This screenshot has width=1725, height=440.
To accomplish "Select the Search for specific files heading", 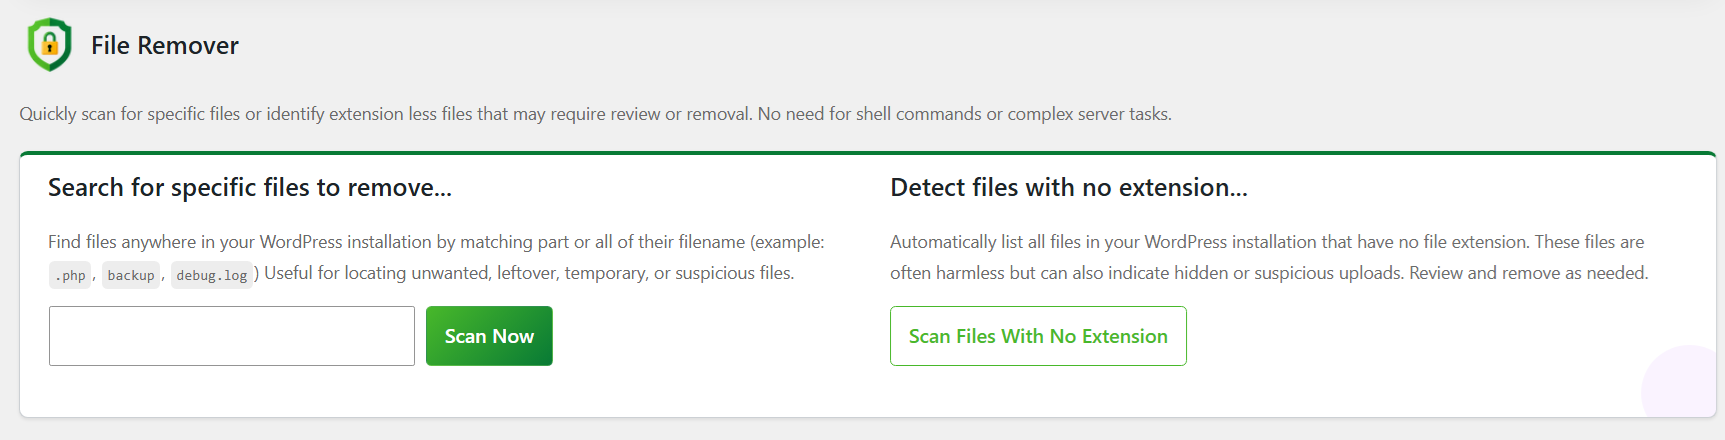I will 250,188.
